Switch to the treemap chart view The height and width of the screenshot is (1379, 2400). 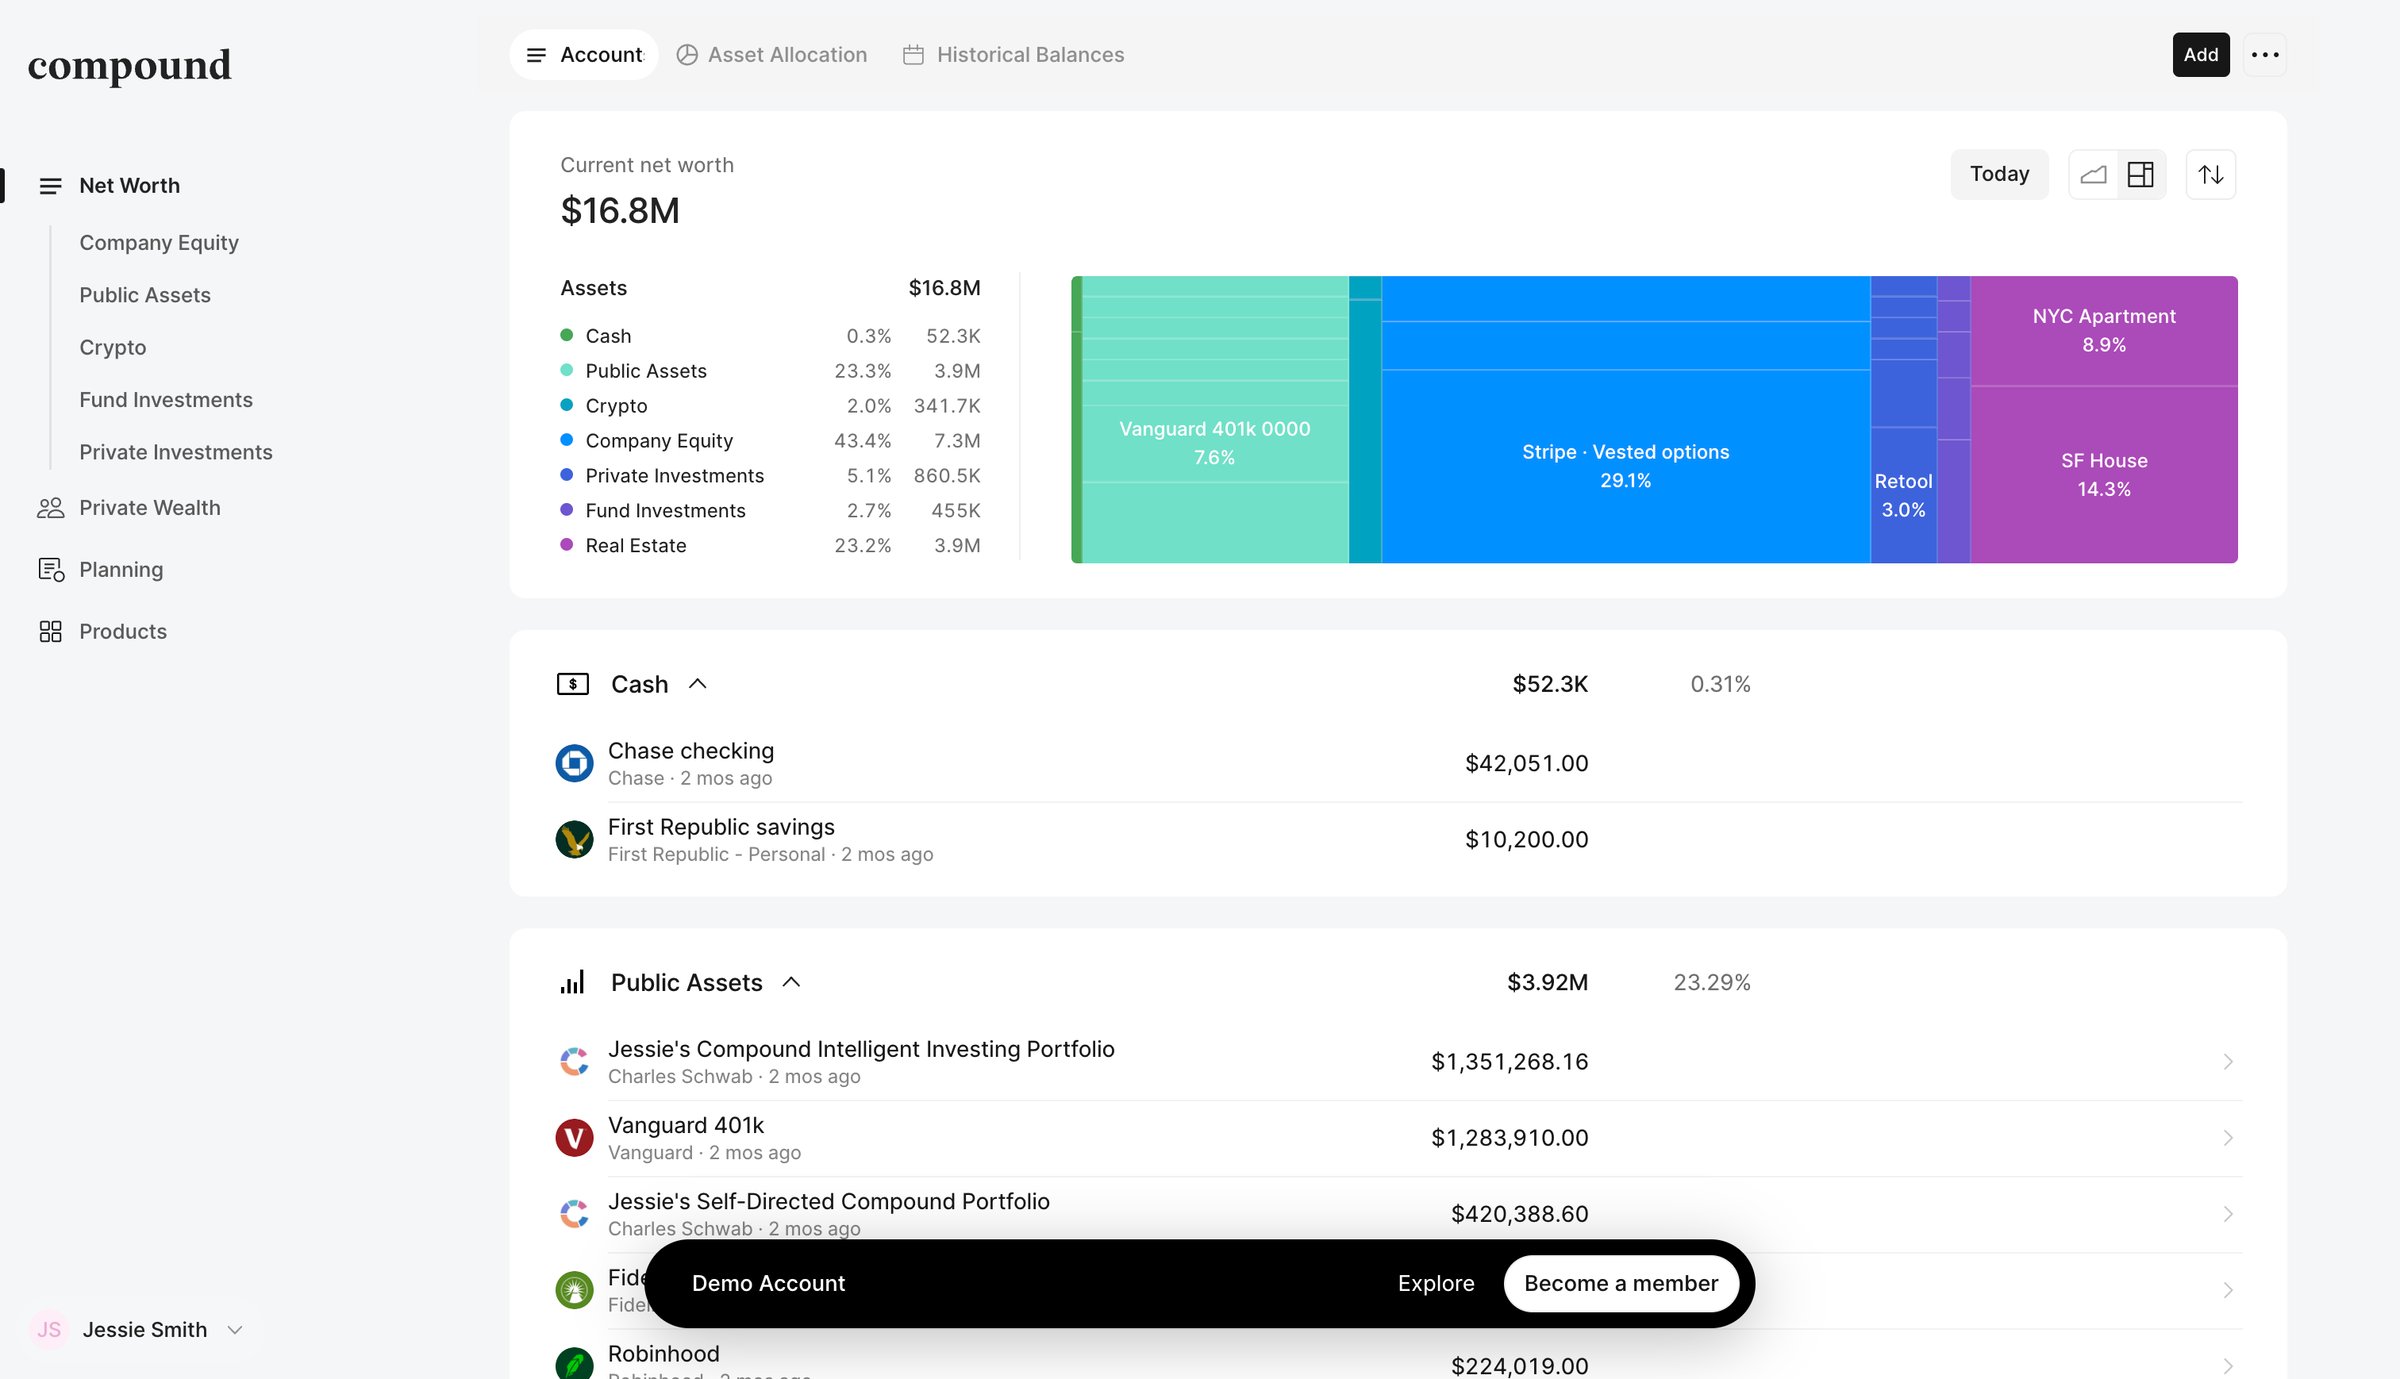(x=2141, y=175)
